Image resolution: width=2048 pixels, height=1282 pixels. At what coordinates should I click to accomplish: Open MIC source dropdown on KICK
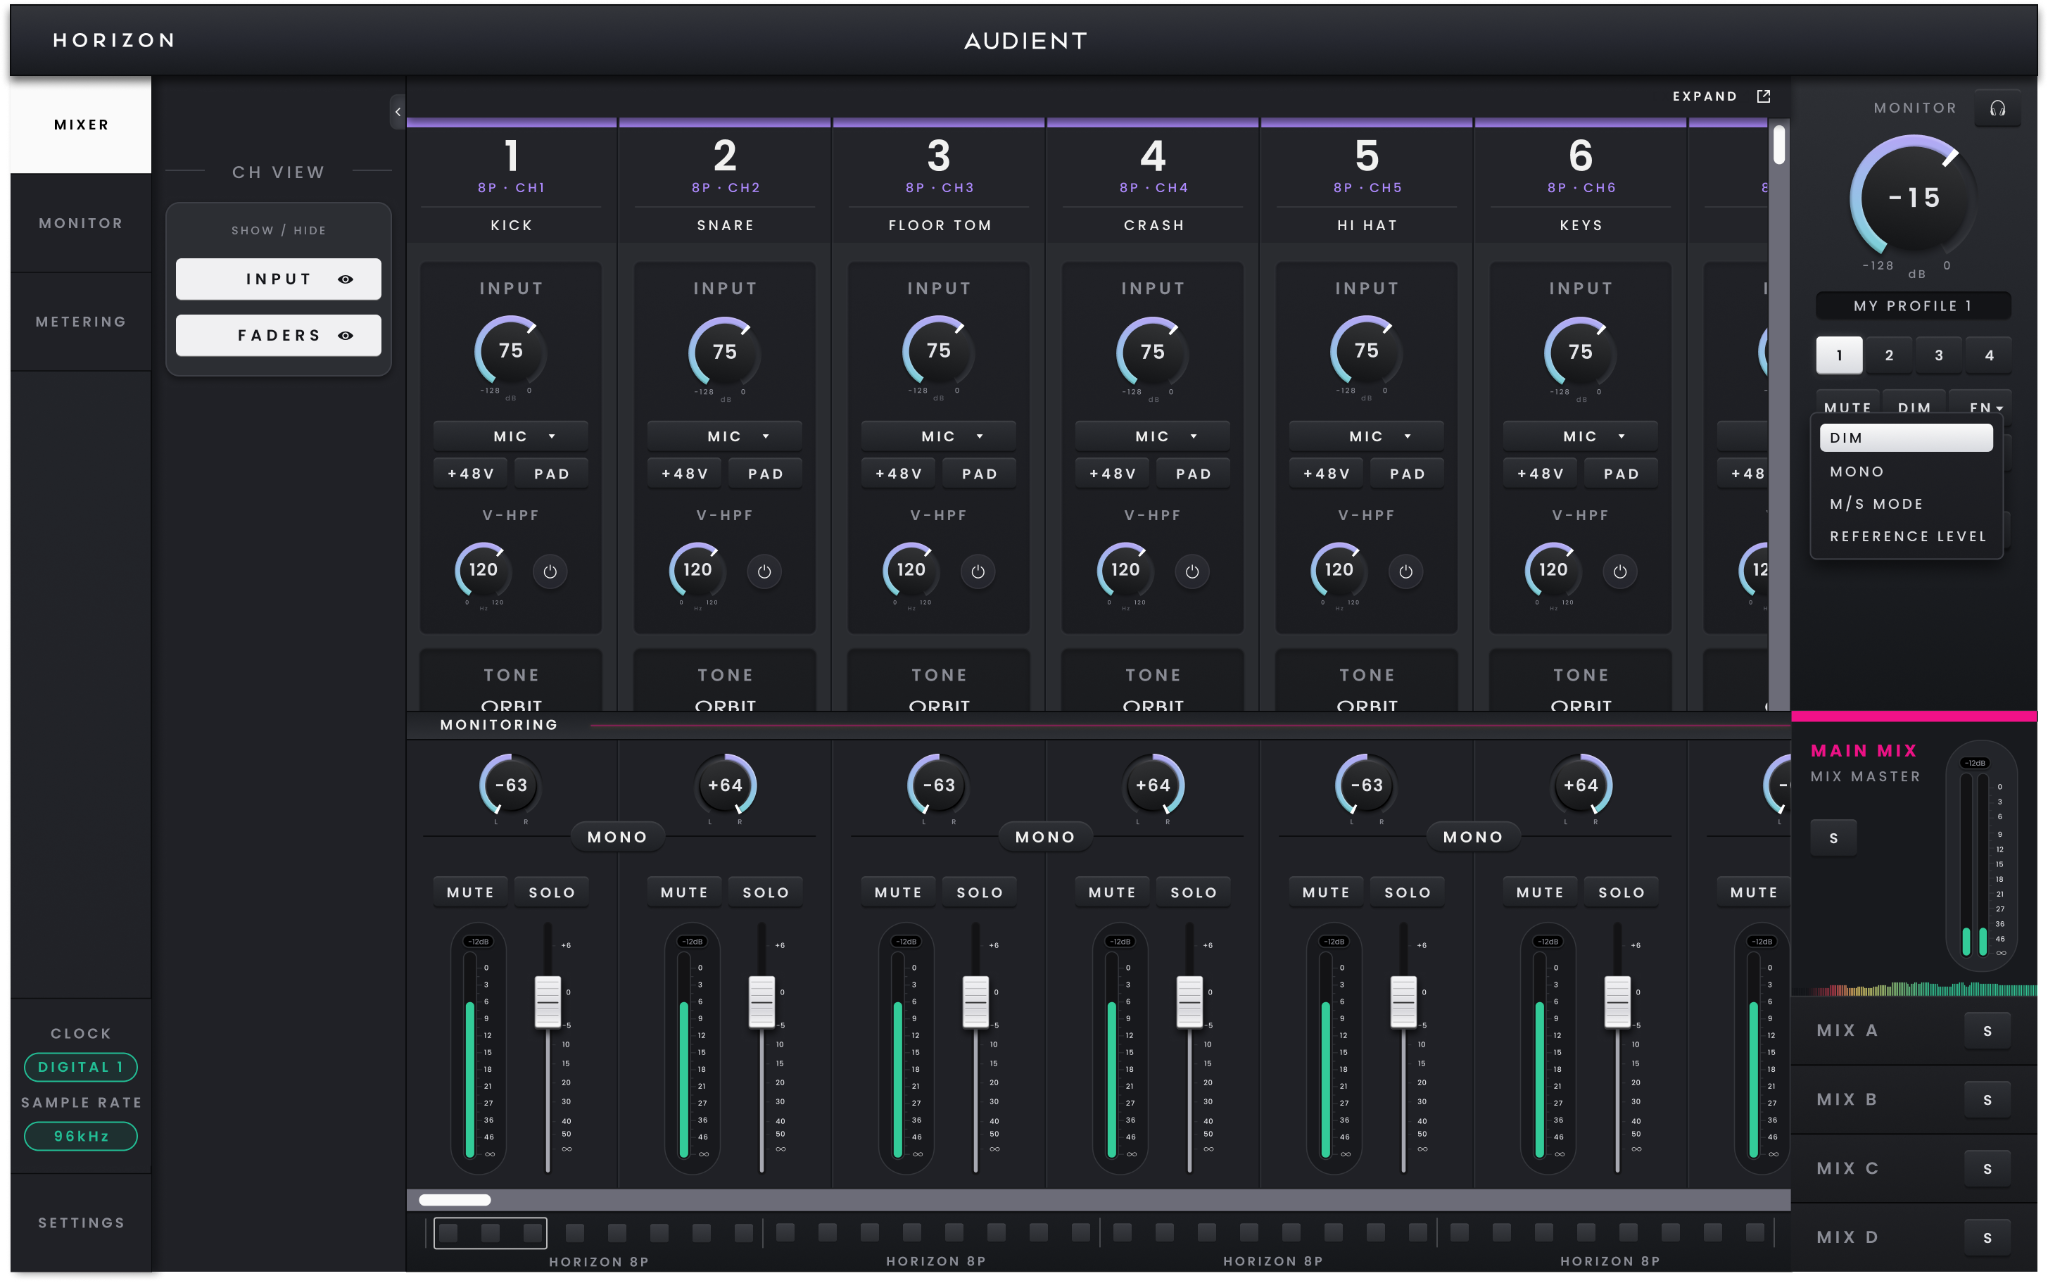(510, 436)
